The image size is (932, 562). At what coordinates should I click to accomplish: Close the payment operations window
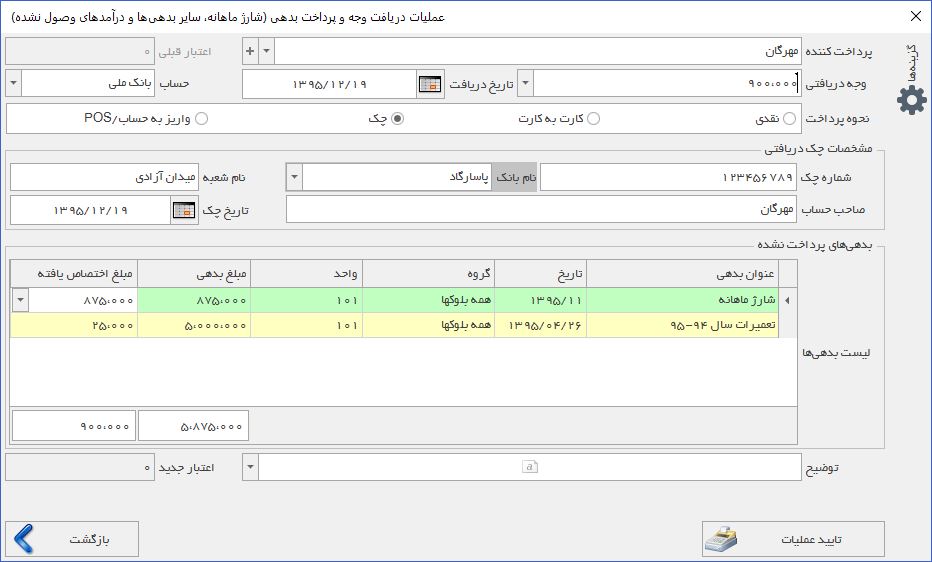(x=916, y=17)
